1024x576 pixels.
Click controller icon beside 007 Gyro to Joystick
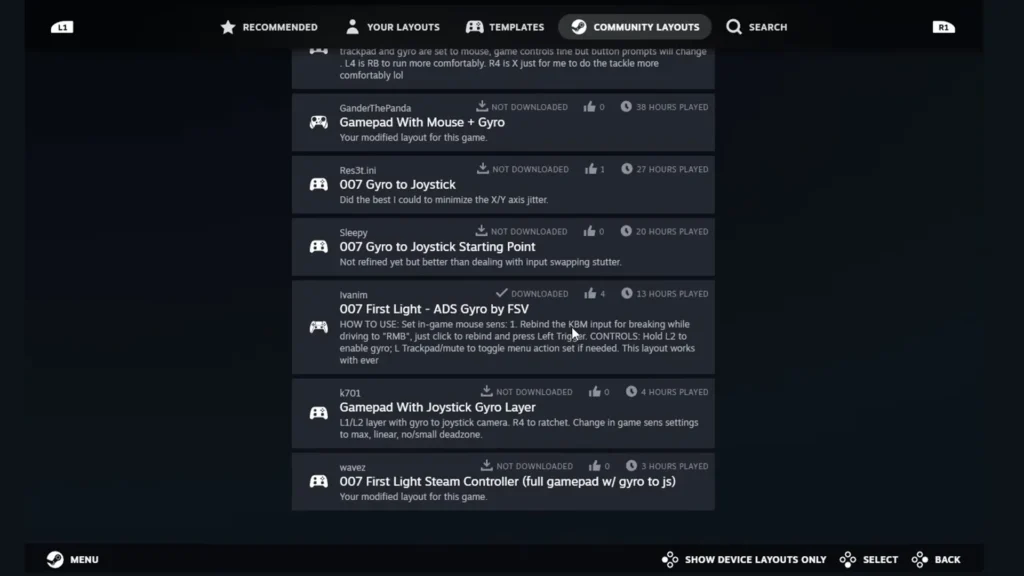319,184
